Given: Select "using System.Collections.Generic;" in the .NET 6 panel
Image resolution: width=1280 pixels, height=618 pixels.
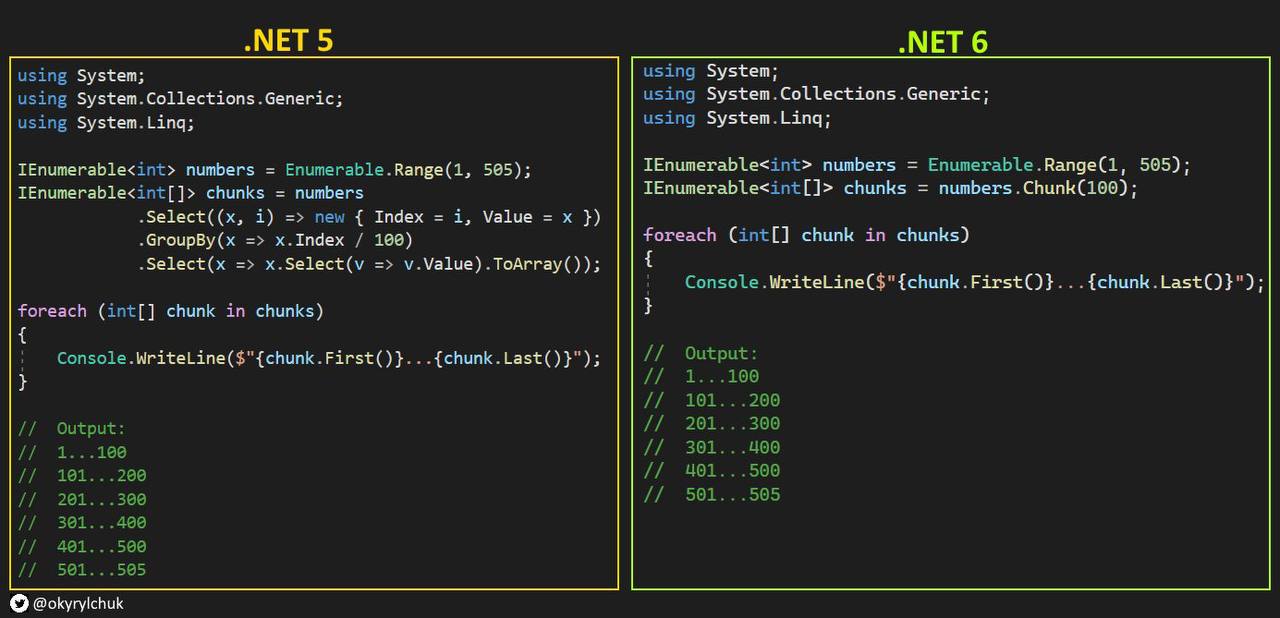Looking at the screenshot, I should coord(816,94).
